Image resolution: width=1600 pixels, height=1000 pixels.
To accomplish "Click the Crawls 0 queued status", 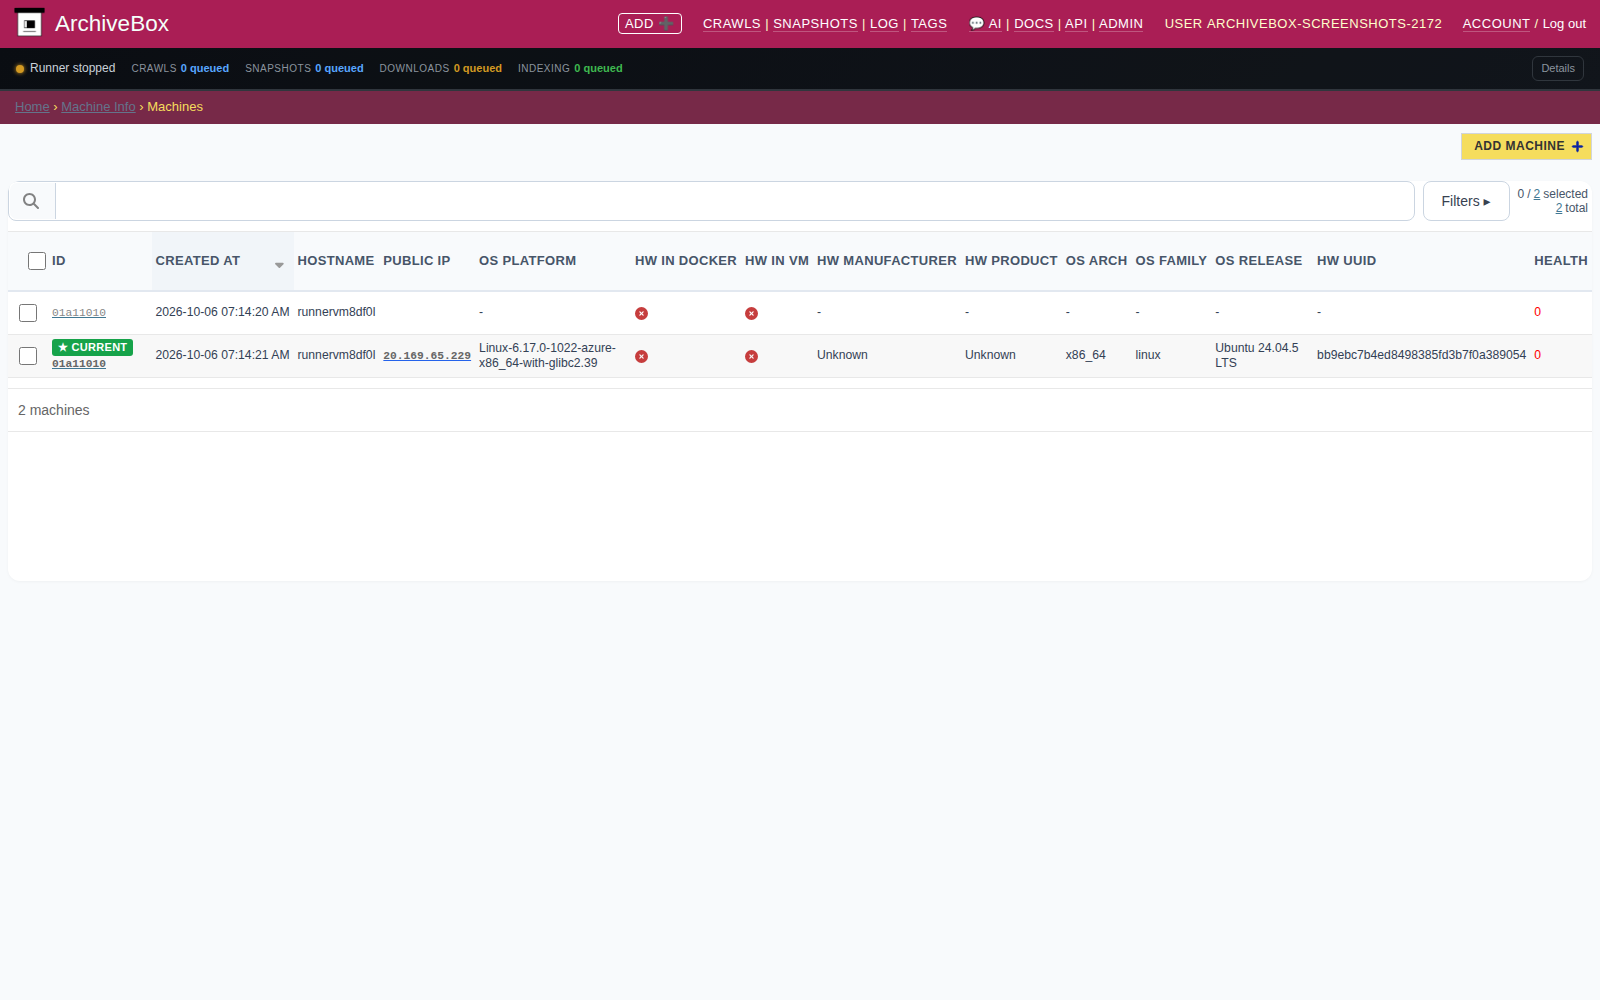I will 180,69.
